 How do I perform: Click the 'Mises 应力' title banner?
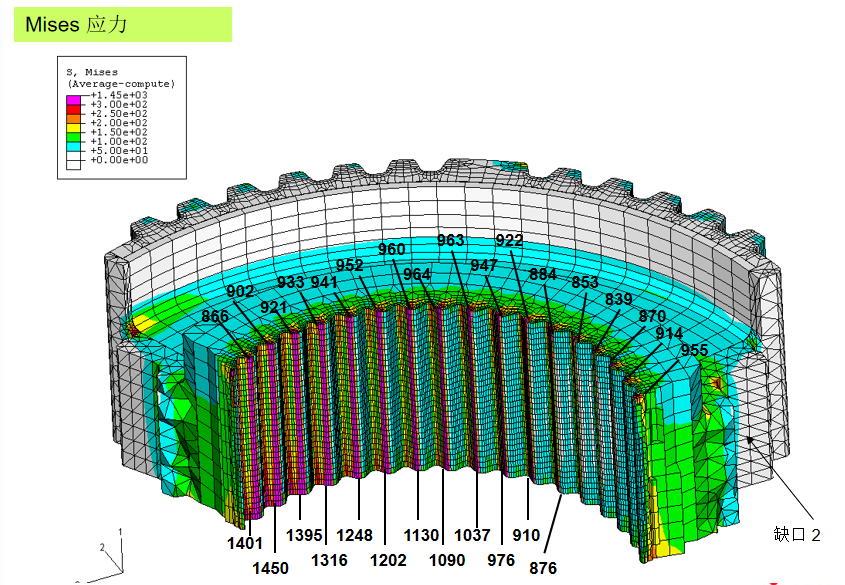pyautogui.click(x=122, y=24)
